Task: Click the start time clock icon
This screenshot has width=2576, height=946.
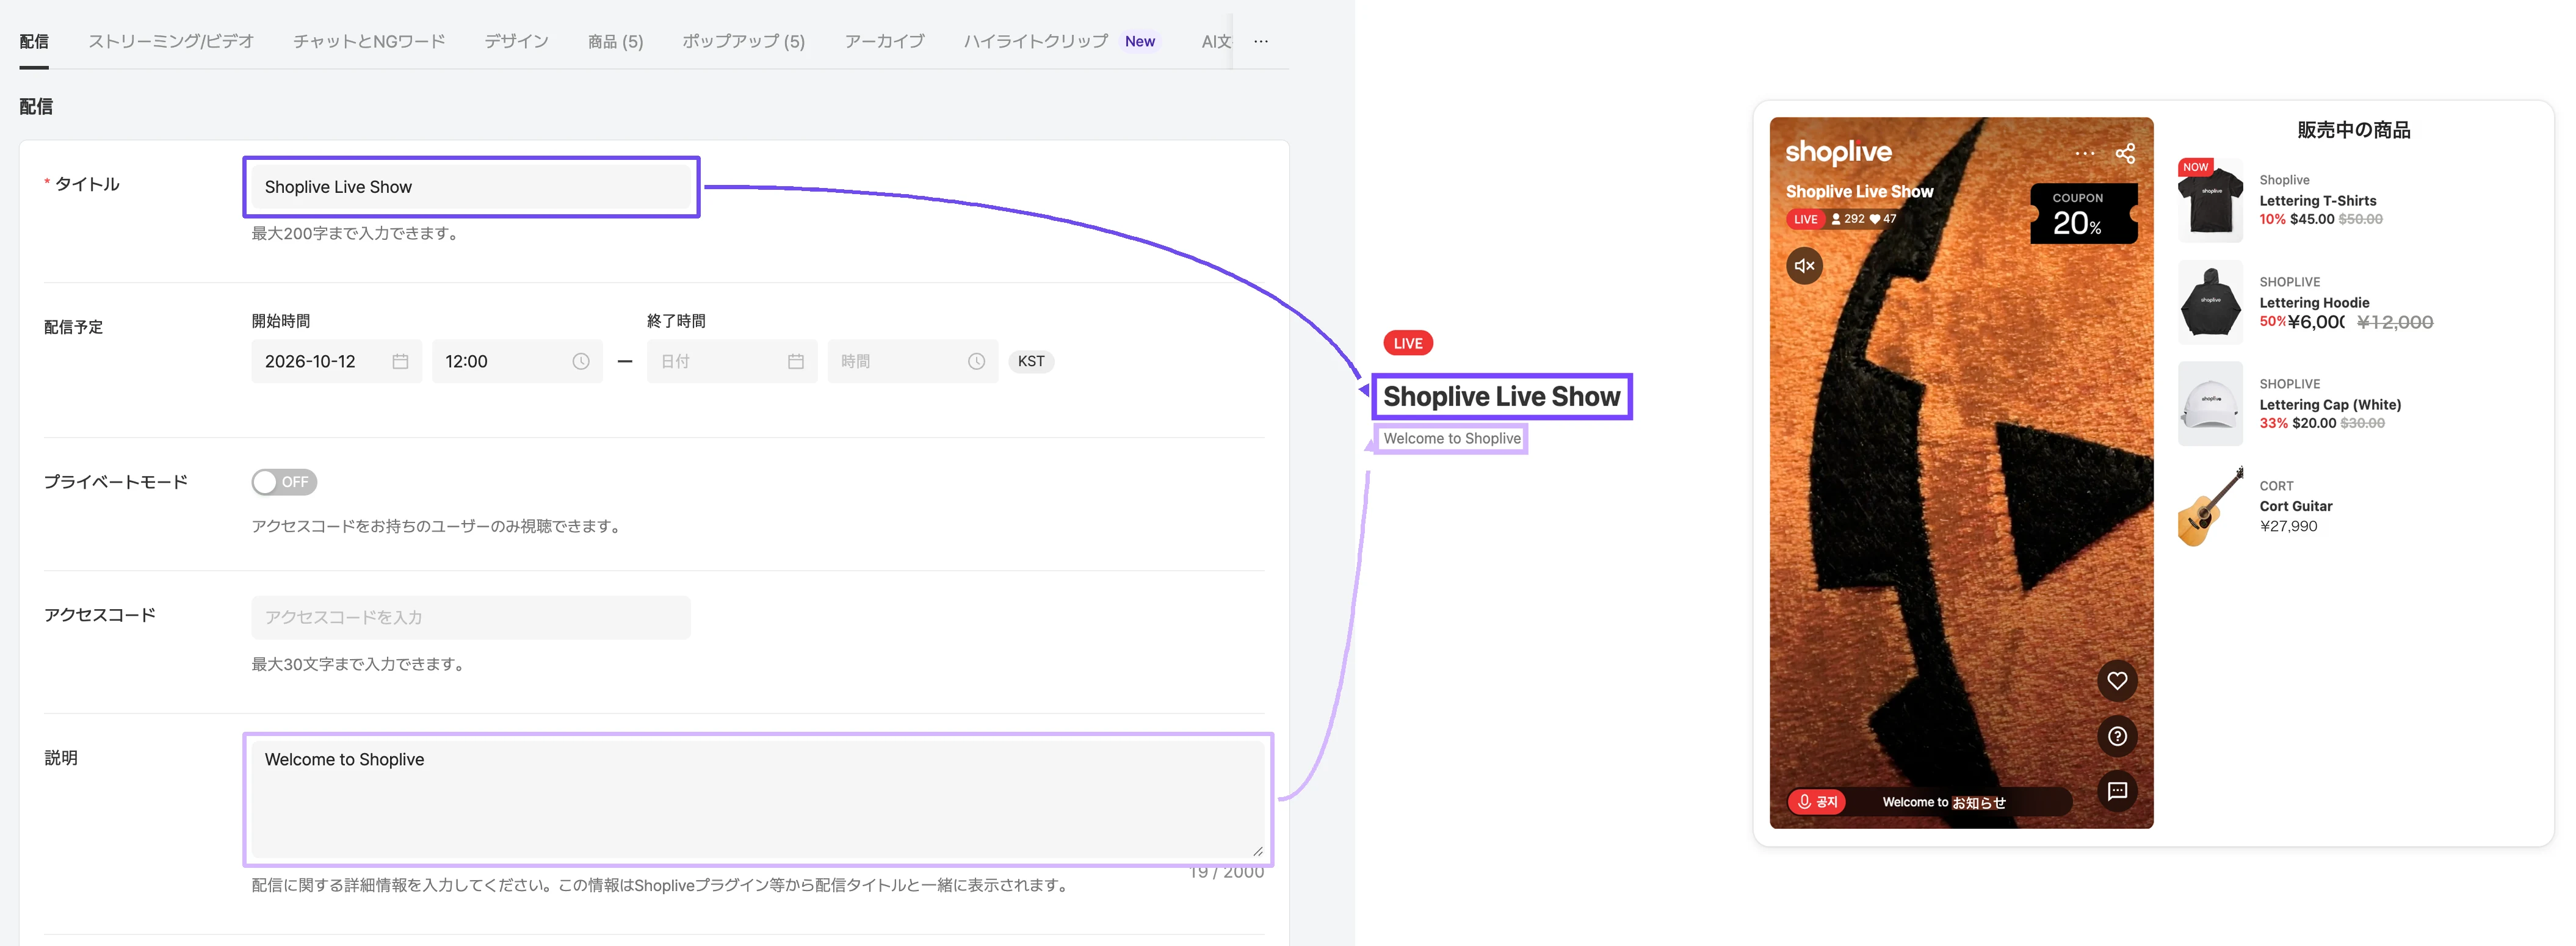Action: click(581, 361)
